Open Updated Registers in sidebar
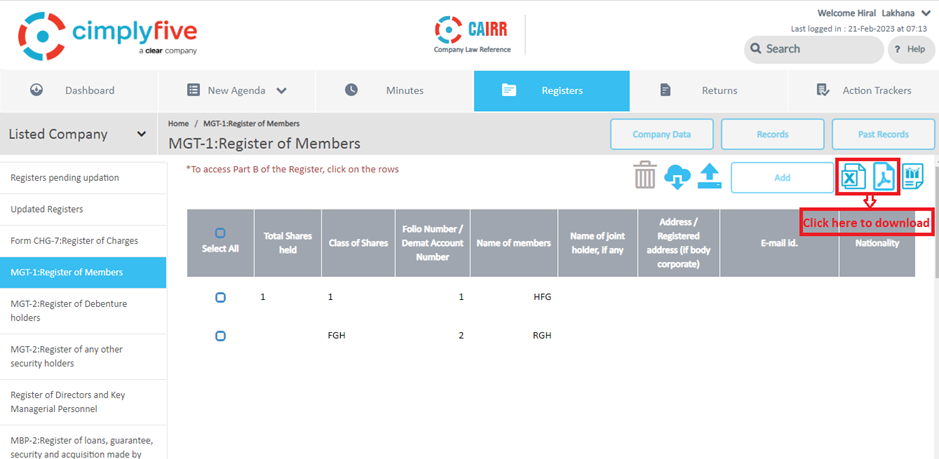 83,210
